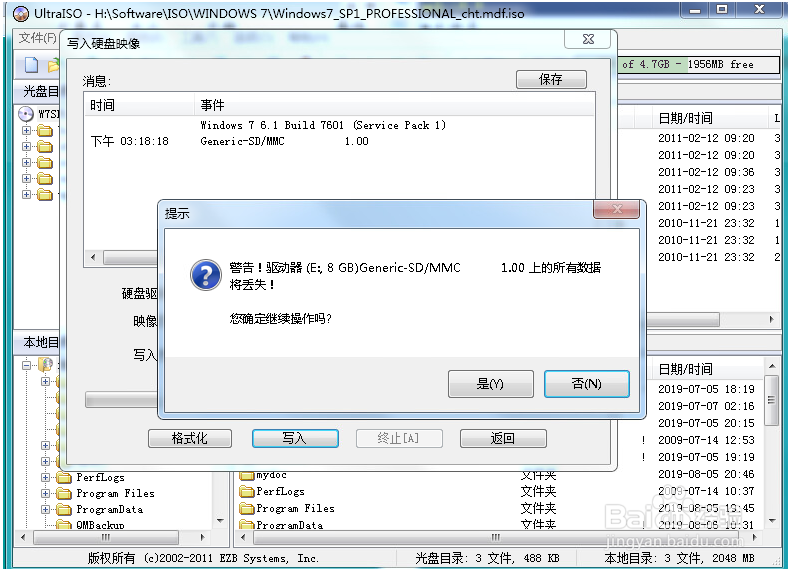The width and height of the screenshot is (788, 569).
Task: Click local file list scroll down arrow
Action: pos(772,521)
